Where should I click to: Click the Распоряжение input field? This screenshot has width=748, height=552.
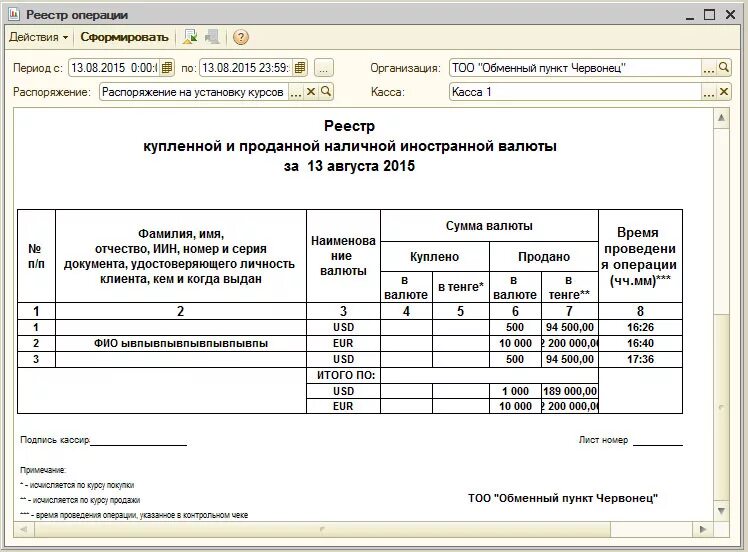[x=193, y=92]
